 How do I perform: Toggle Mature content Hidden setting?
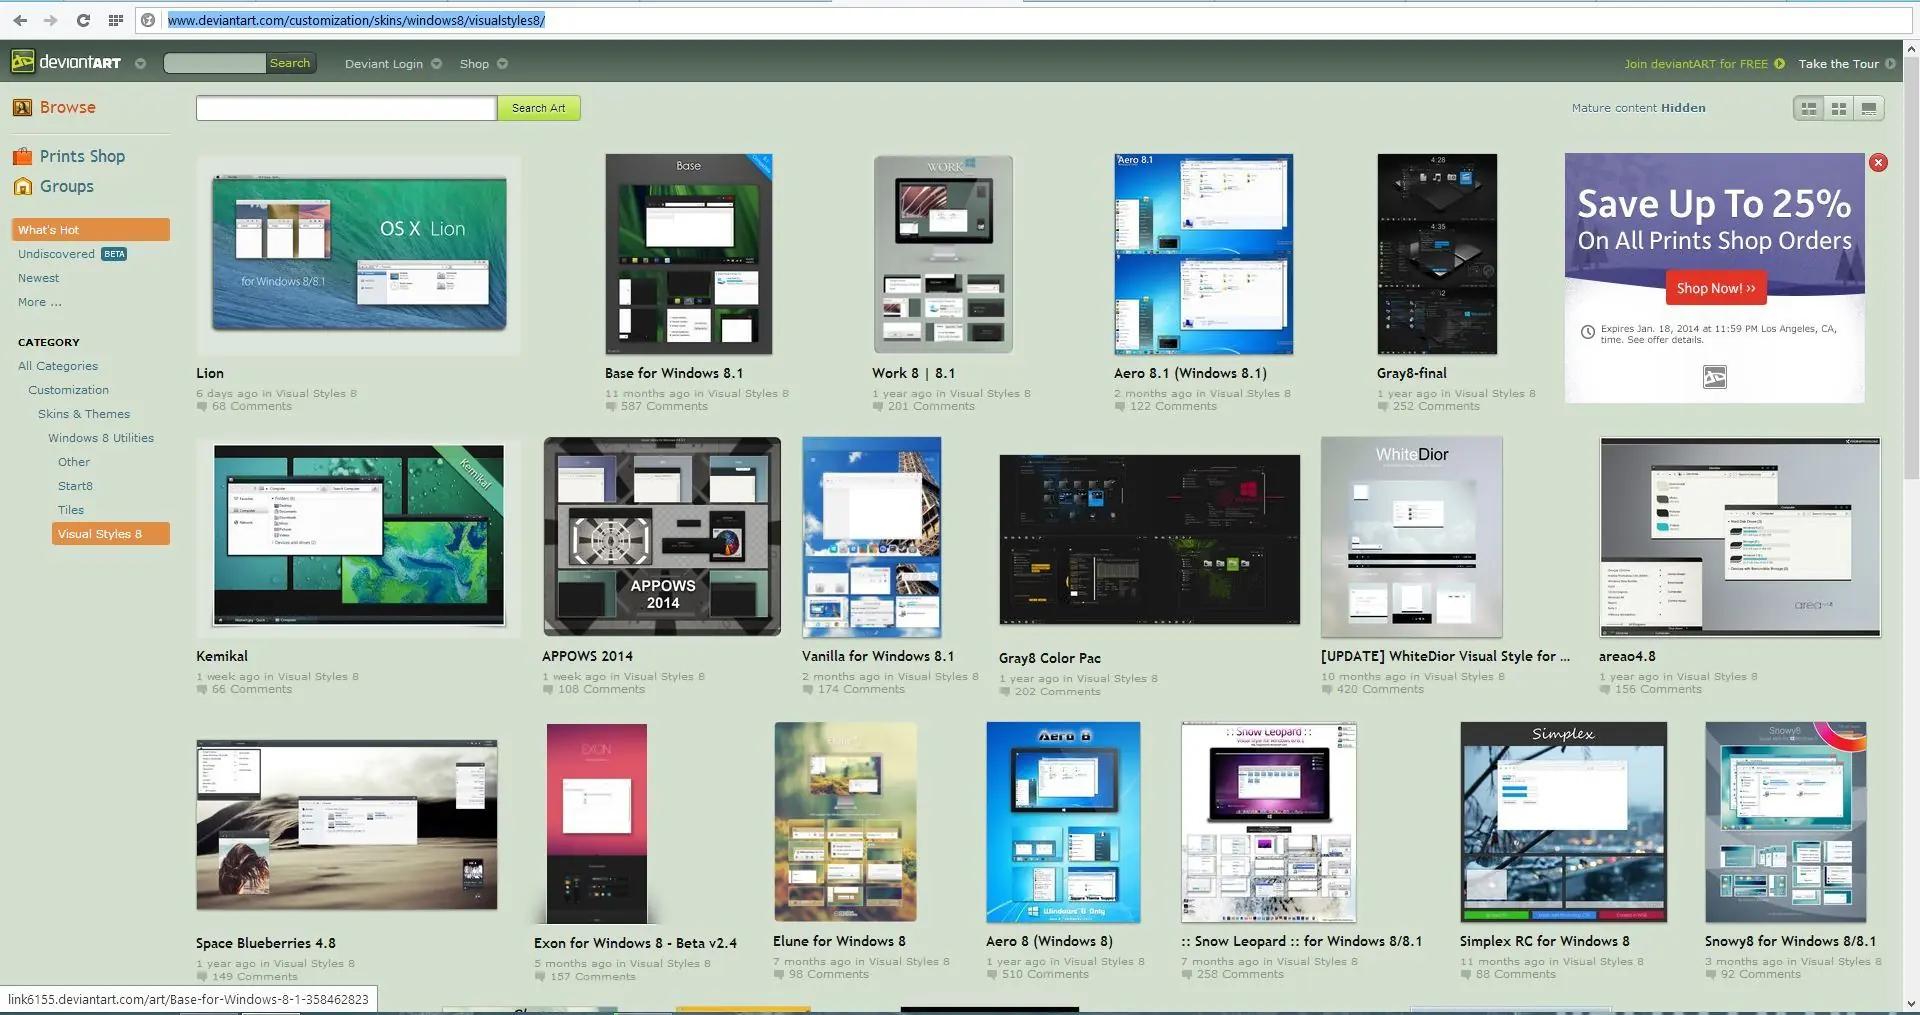1638,108
